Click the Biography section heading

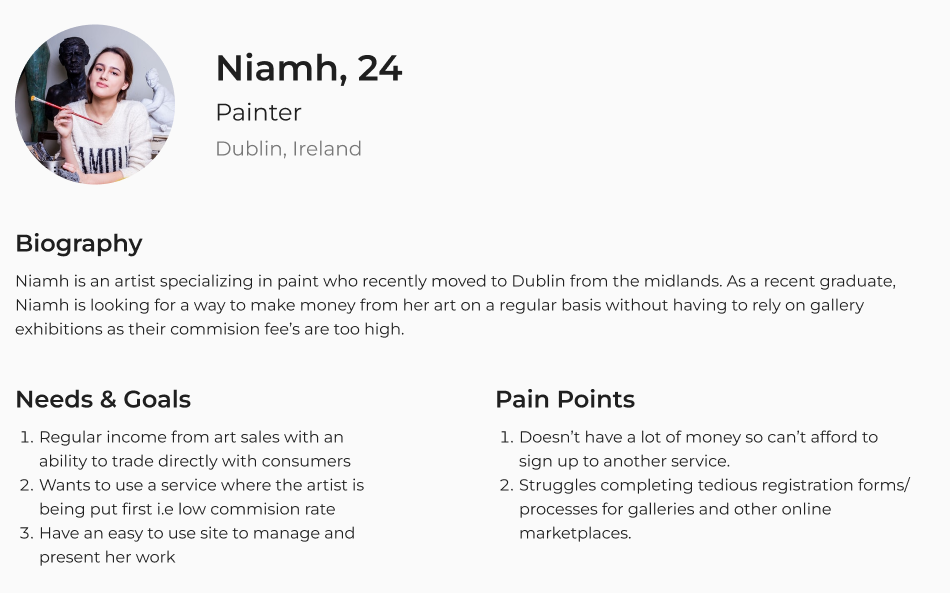click(x=78, y=243)
